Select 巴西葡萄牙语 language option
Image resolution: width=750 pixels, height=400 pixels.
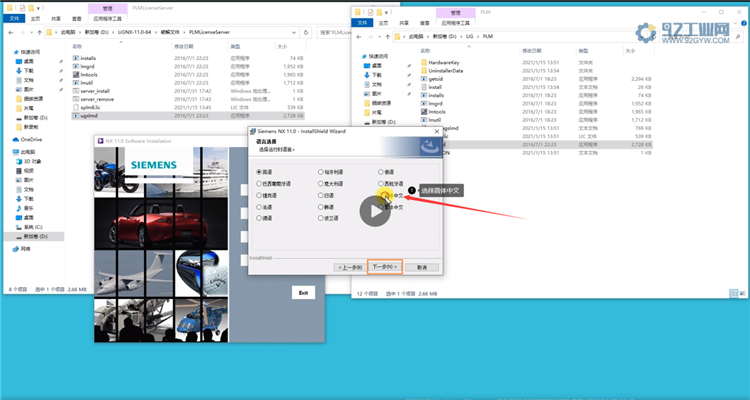(259, 184)
